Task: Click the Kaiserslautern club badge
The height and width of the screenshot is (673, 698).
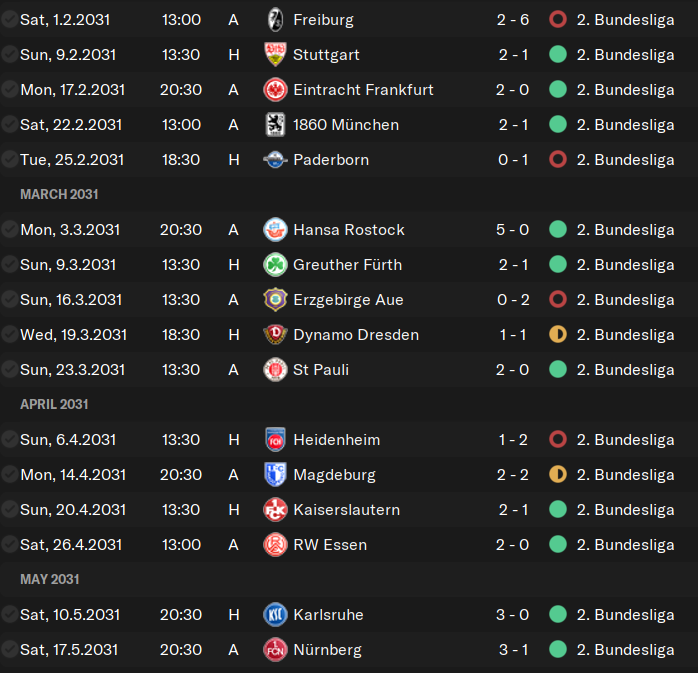Action: [276, 509]
